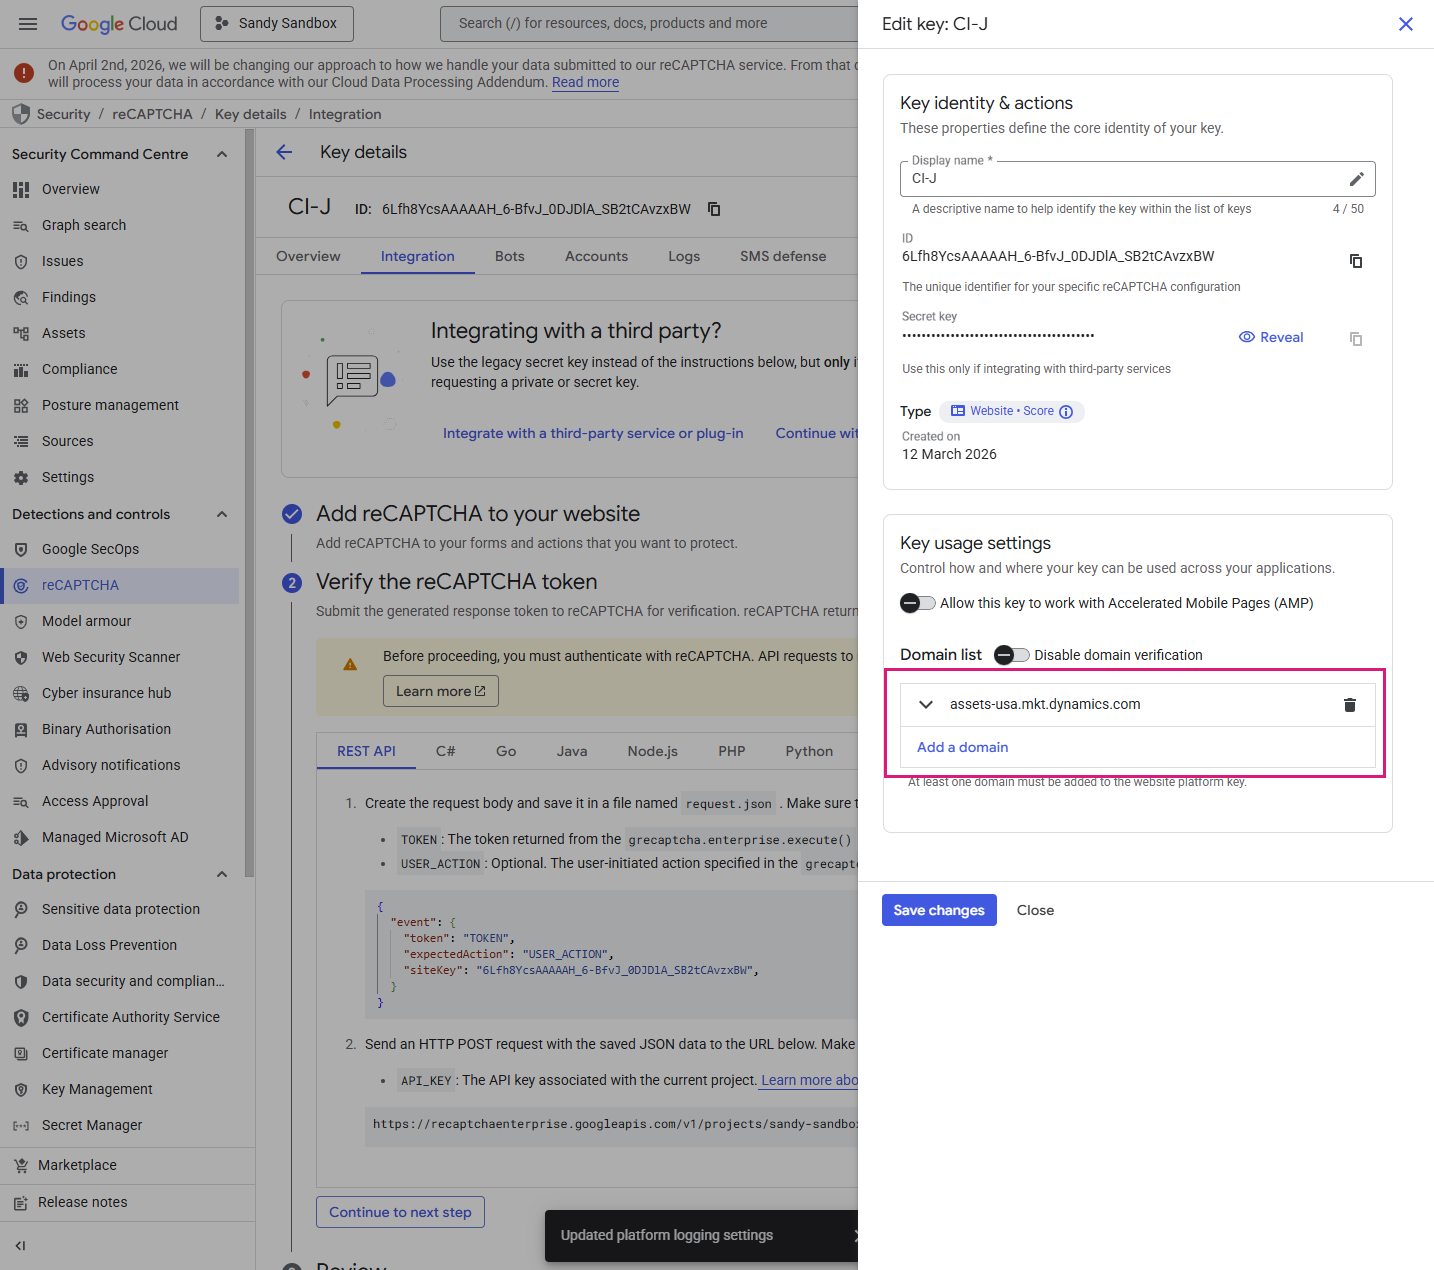Screen dimensions: 1434x1270
Task: Copy the ID in Edit key panel
Action: (1356, 261)
